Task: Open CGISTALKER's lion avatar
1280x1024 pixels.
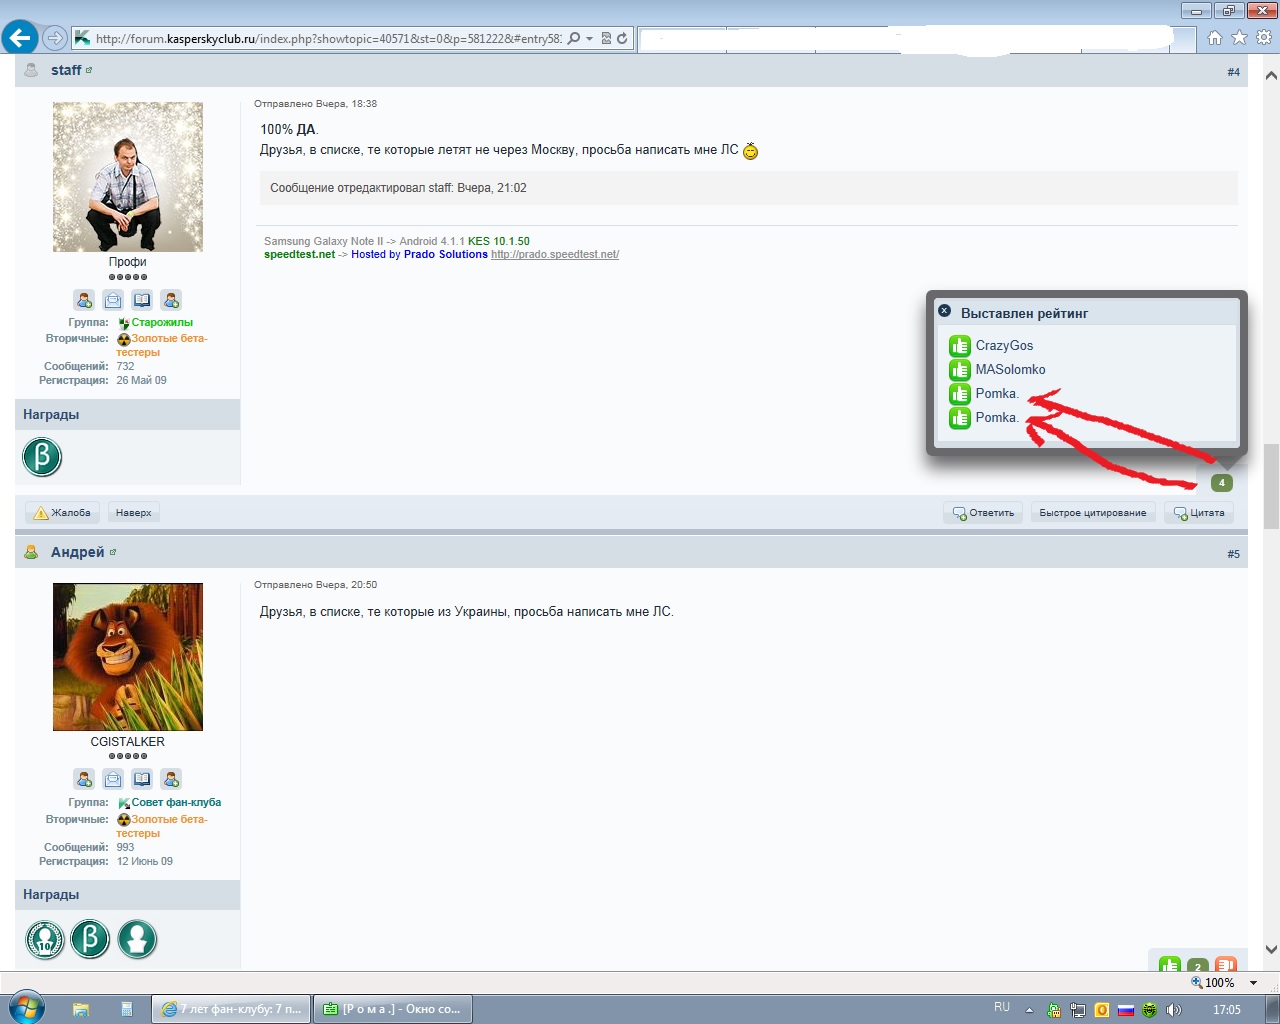Action: point(128,657)
